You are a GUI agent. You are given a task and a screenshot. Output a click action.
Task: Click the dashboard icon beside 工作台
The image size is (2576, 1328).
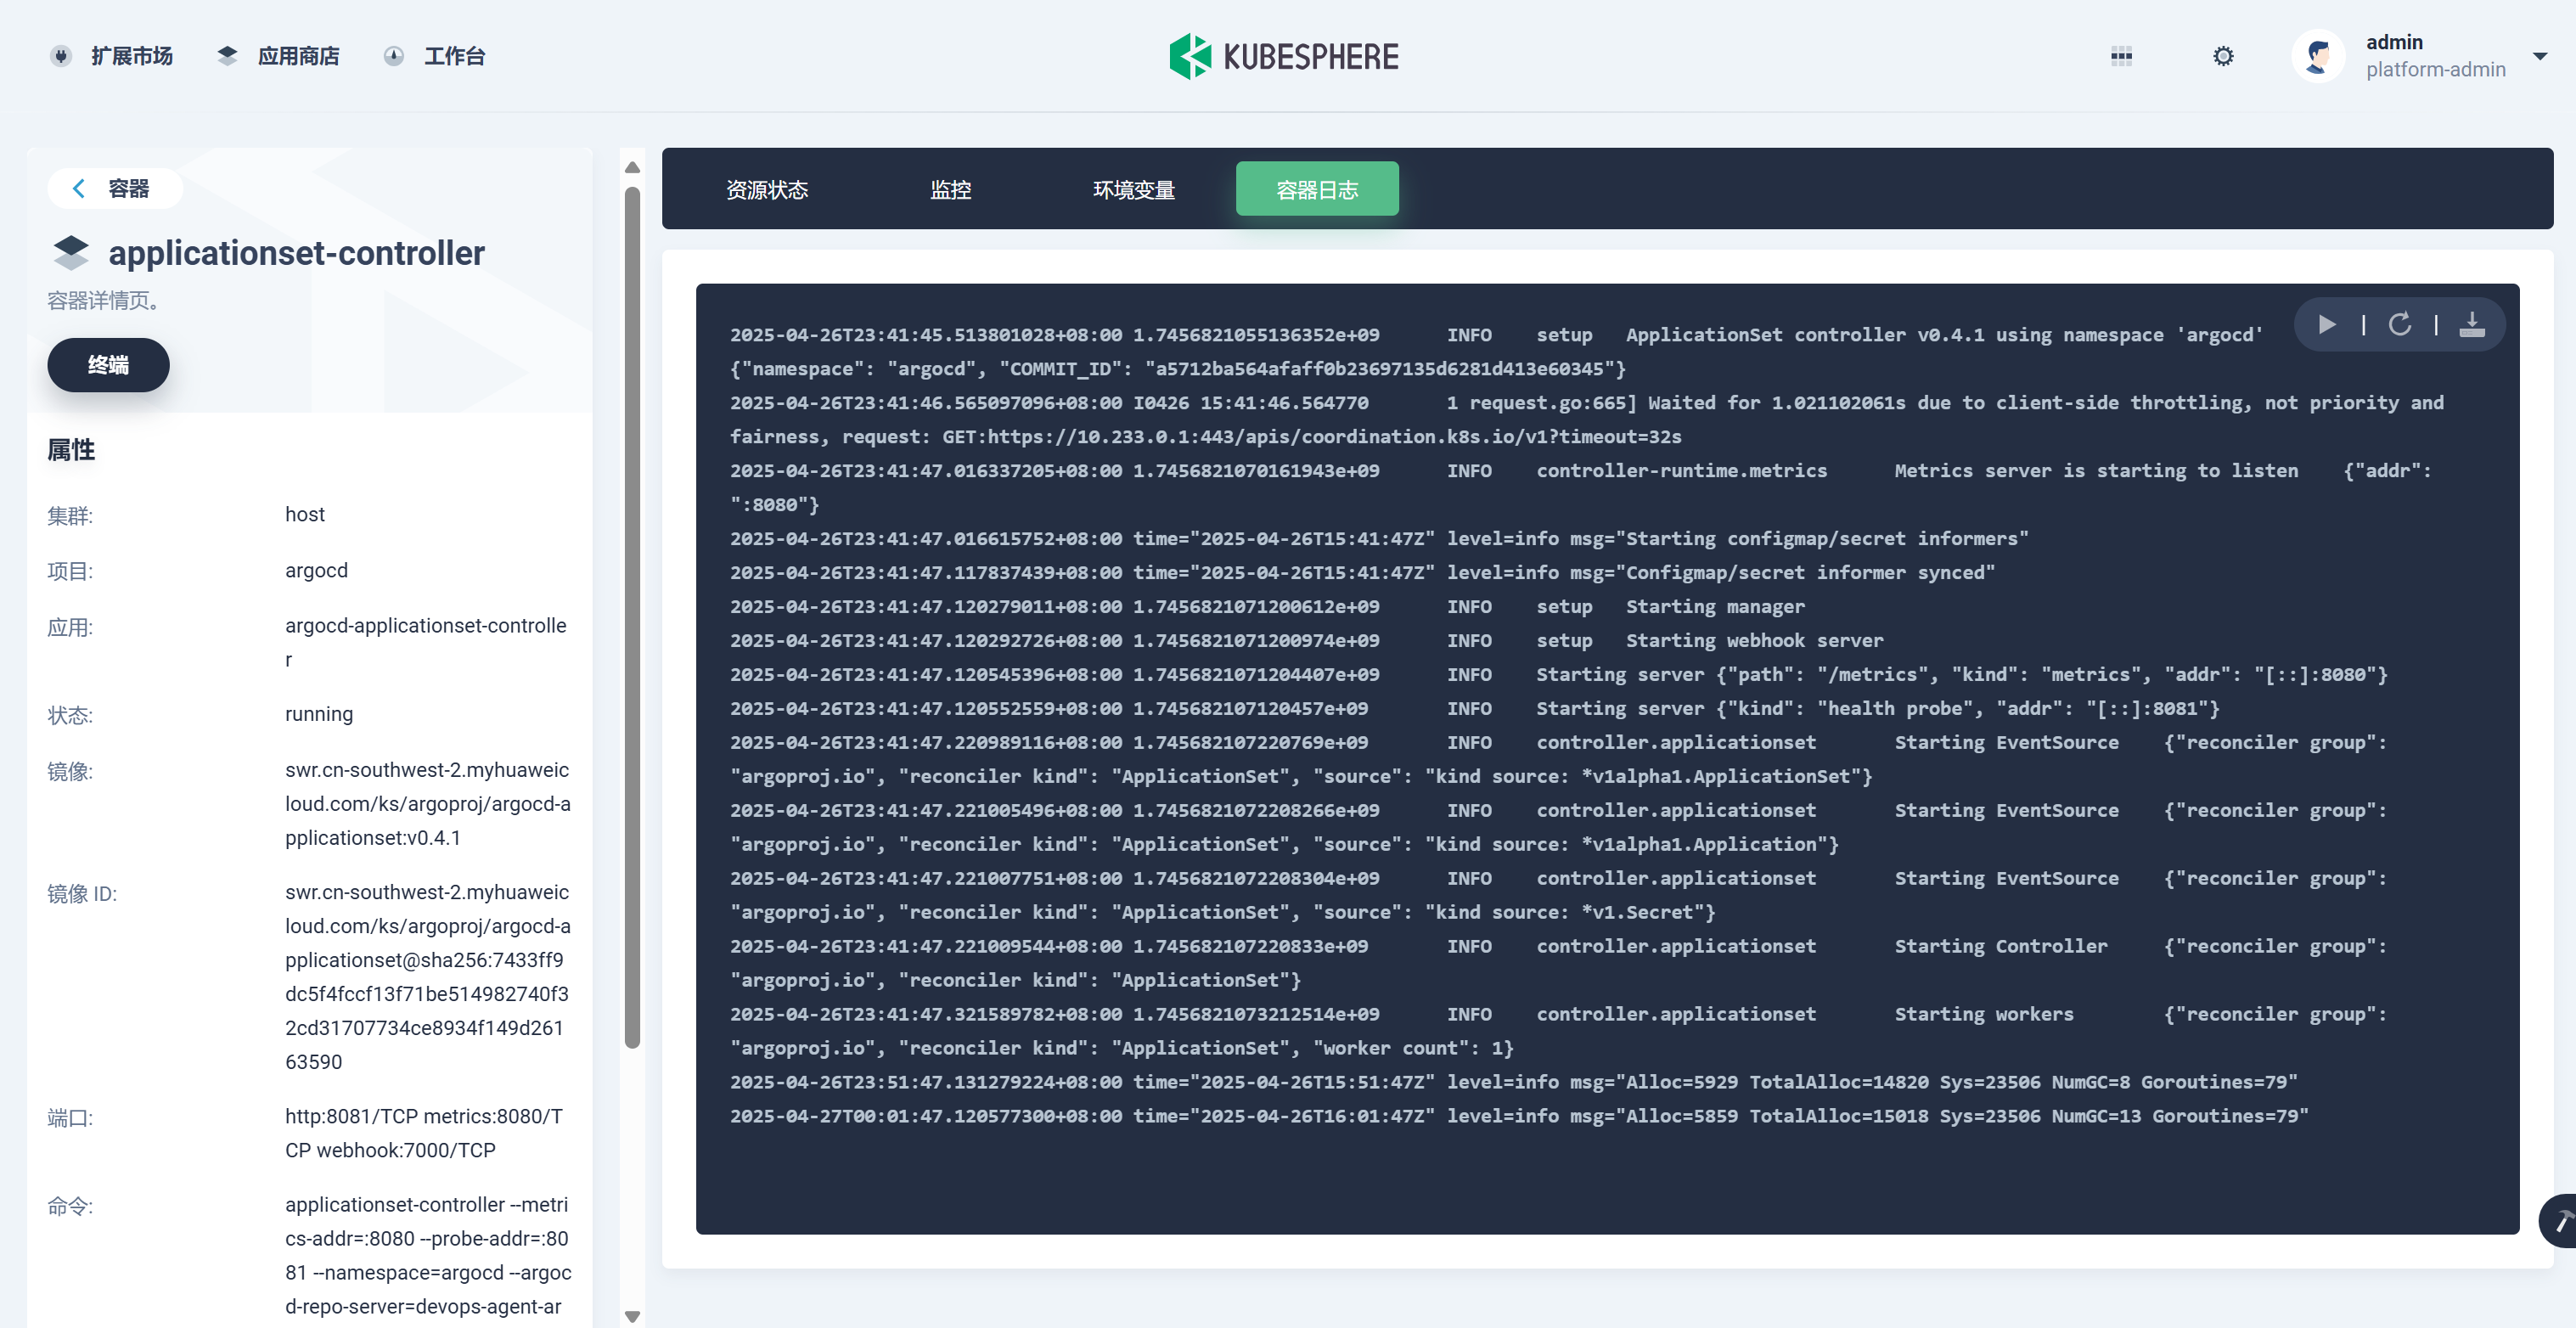point(394,56)
